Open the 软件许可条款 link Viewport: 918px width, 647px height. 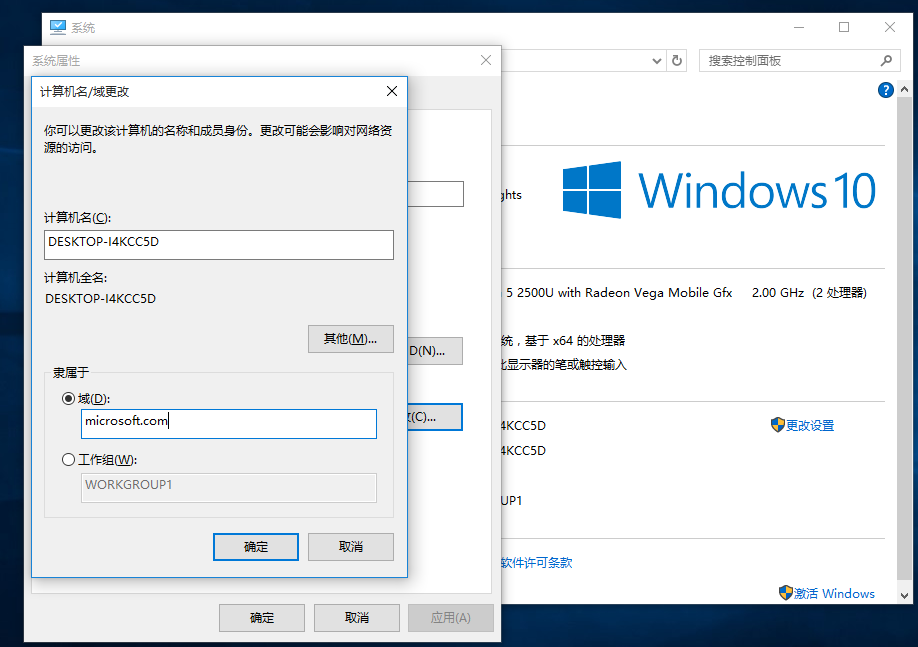click(x=537, y=563)
